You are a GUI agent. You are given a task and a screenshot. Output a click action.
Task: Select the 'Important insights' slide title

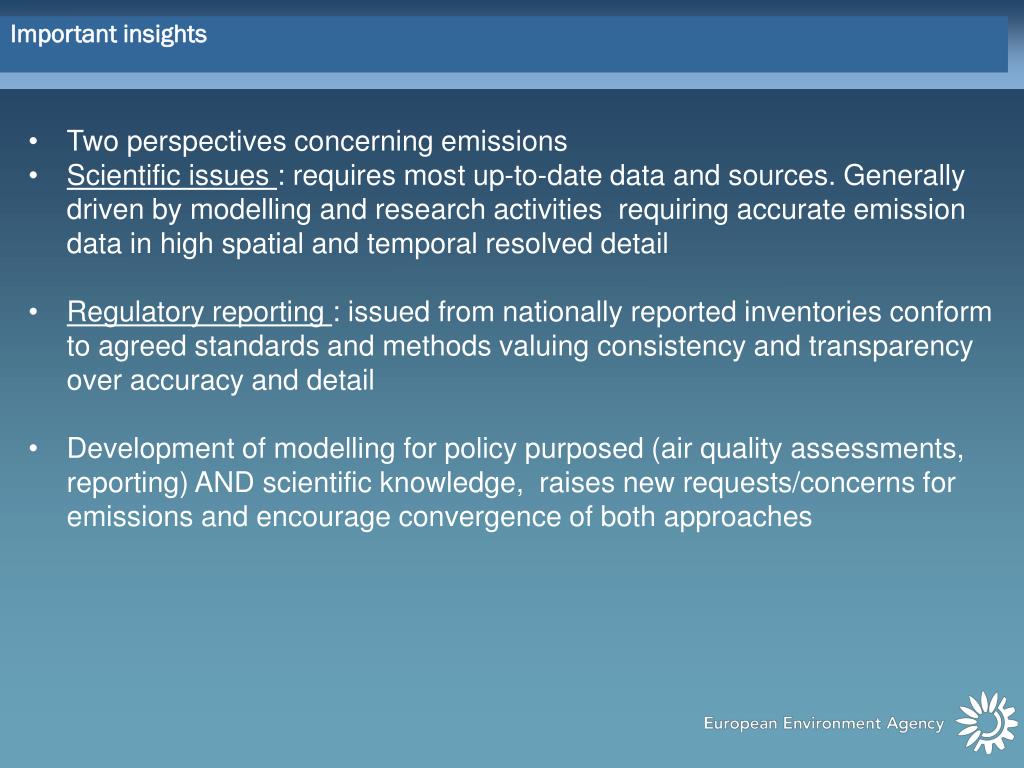pyautogui.click(x=108, y=34)
